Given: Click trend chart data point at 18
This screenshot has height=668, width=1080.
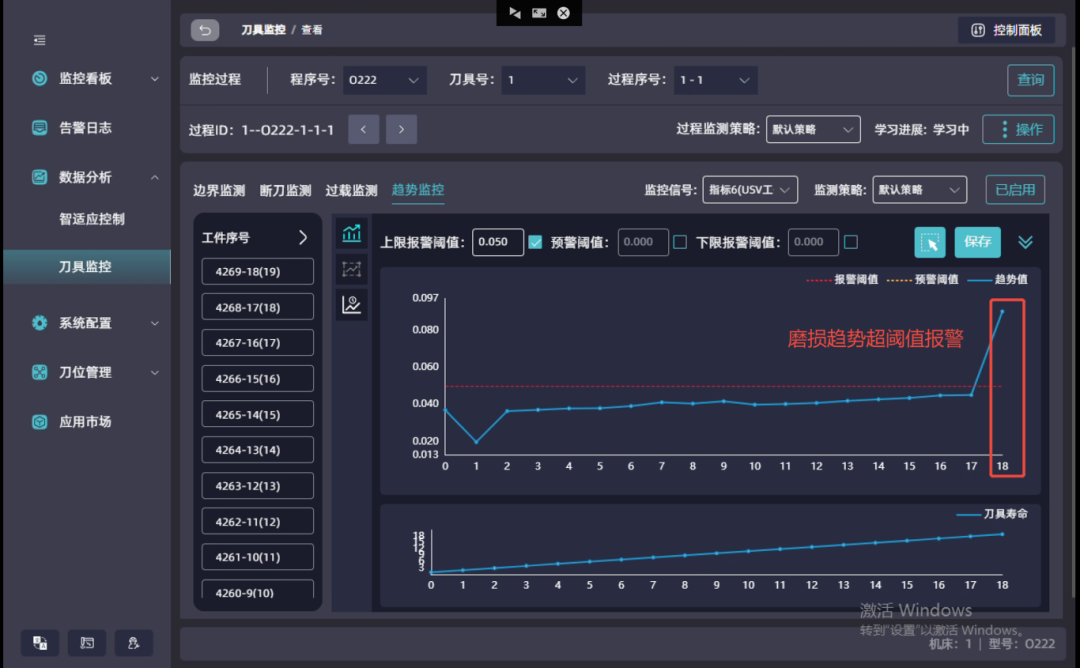Looking at the screenshot, I should coord(1002,312).
